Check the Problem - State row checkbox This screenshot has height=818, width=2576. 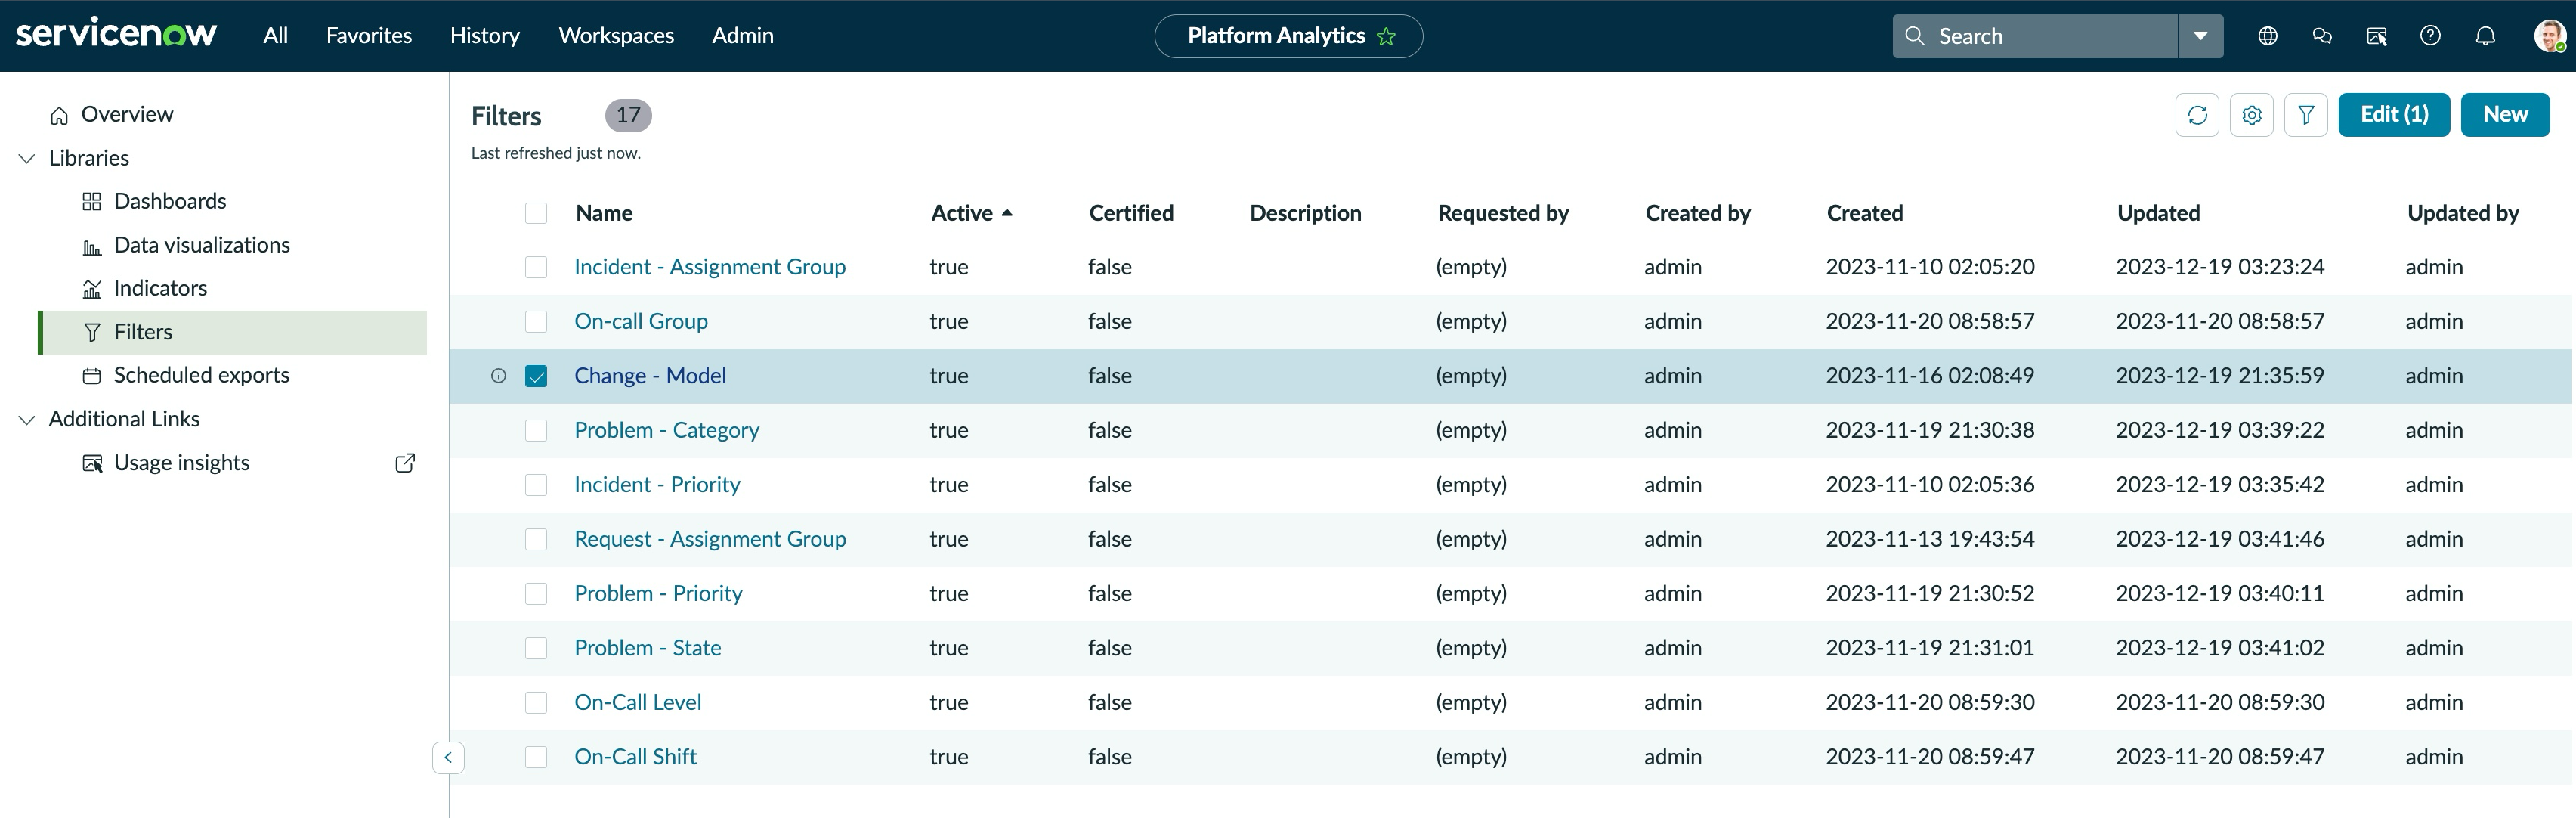pos(536,648)
